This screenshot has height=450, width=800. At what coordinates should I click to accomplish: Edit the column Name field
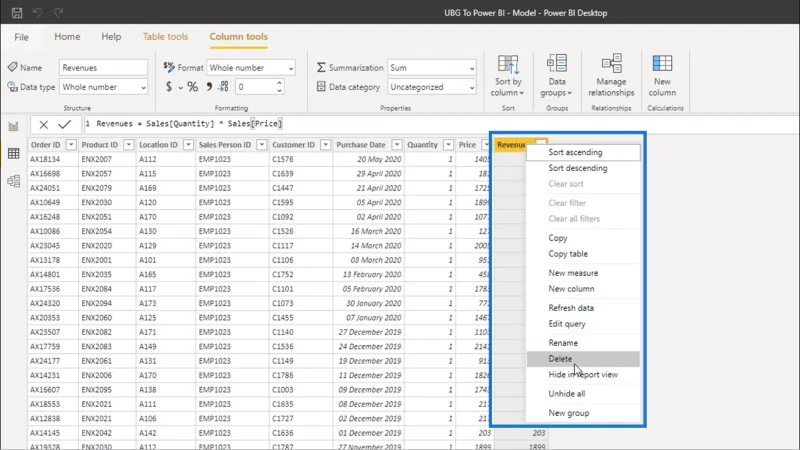click(103, 67)
